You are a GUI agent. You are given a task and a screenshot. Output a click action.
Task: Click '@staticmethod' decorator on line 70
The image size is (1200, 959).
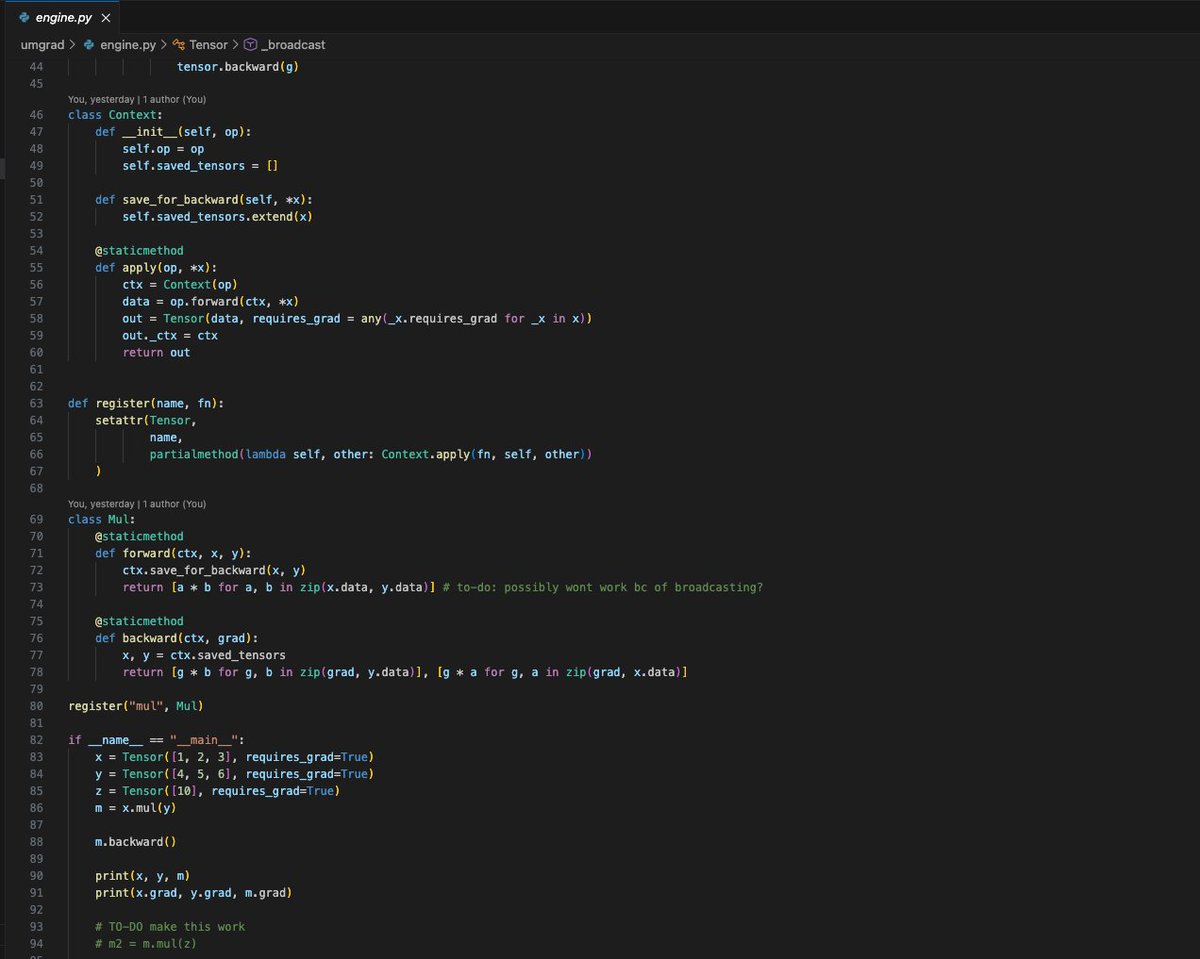pyautogui.click(x=139, y=536)
